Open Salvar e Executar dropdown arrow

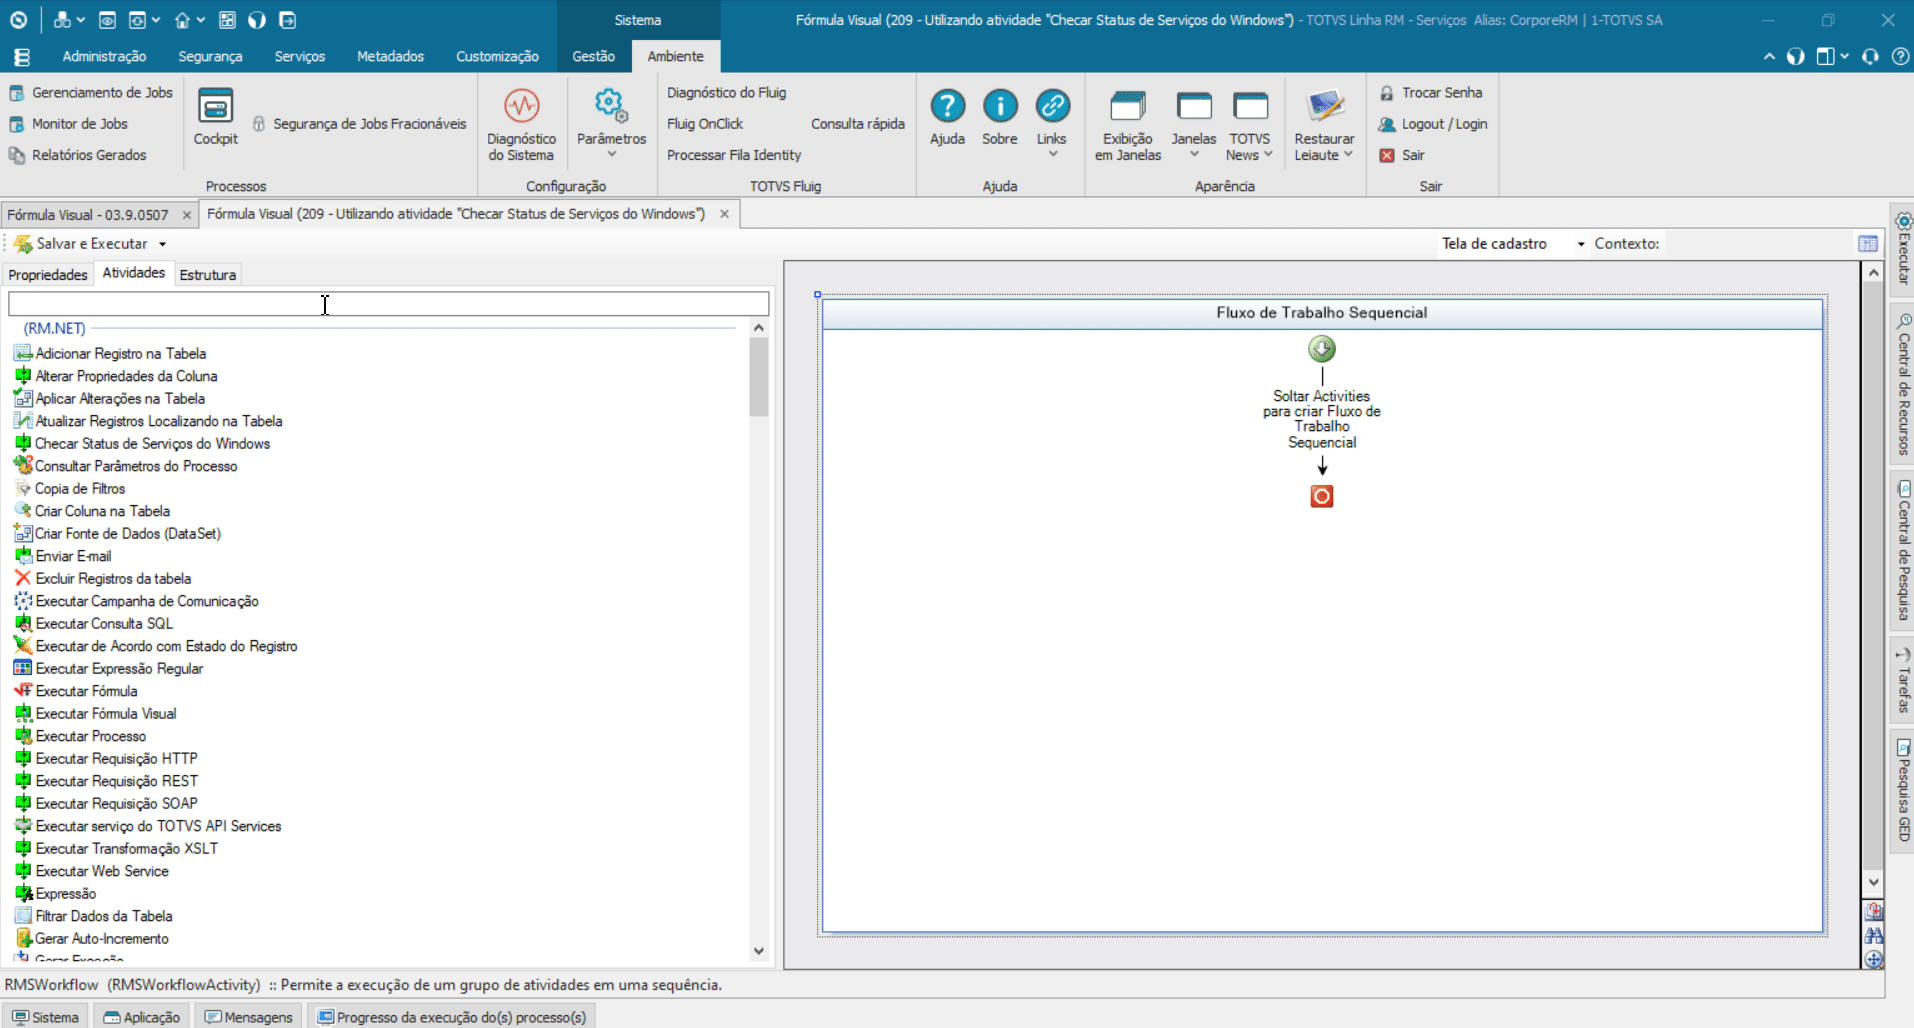[x=162, y=244]
